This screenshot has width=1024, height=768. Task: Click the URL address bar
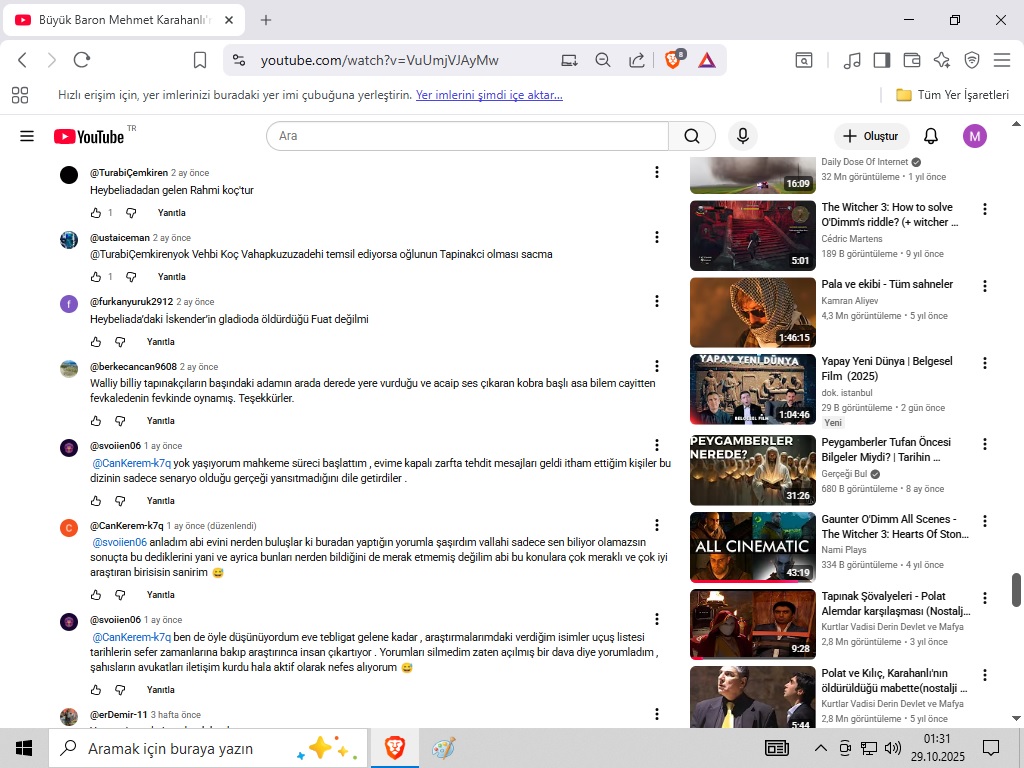tap(379, 60)
